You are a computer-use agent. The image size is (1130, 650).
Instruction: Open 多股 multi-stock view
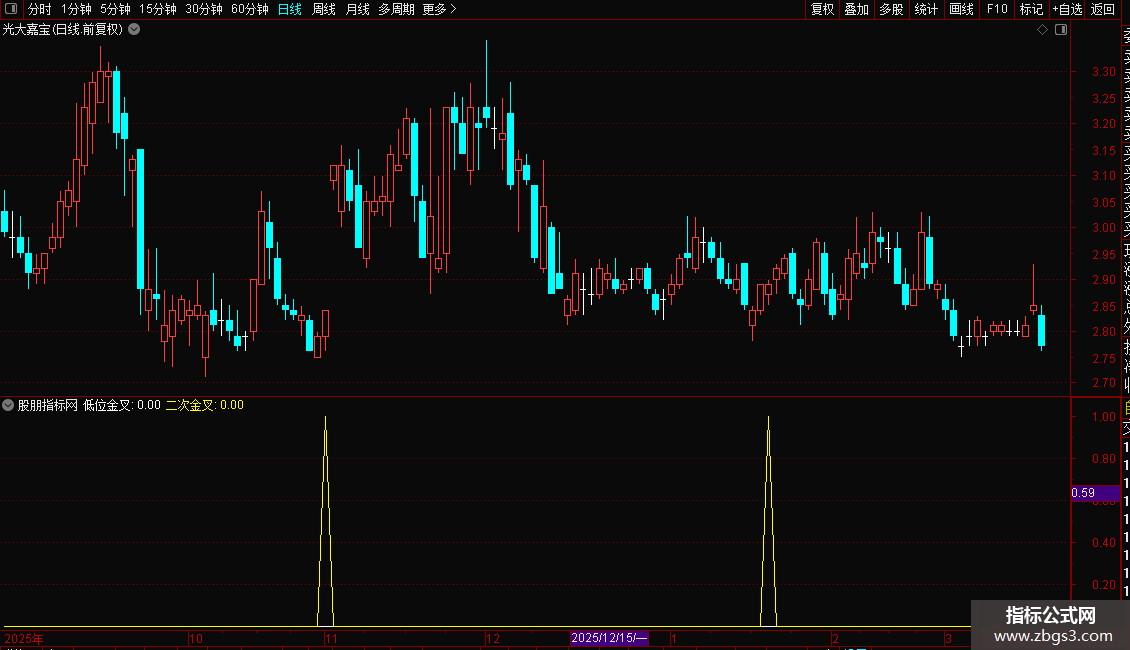pos(891,9)
